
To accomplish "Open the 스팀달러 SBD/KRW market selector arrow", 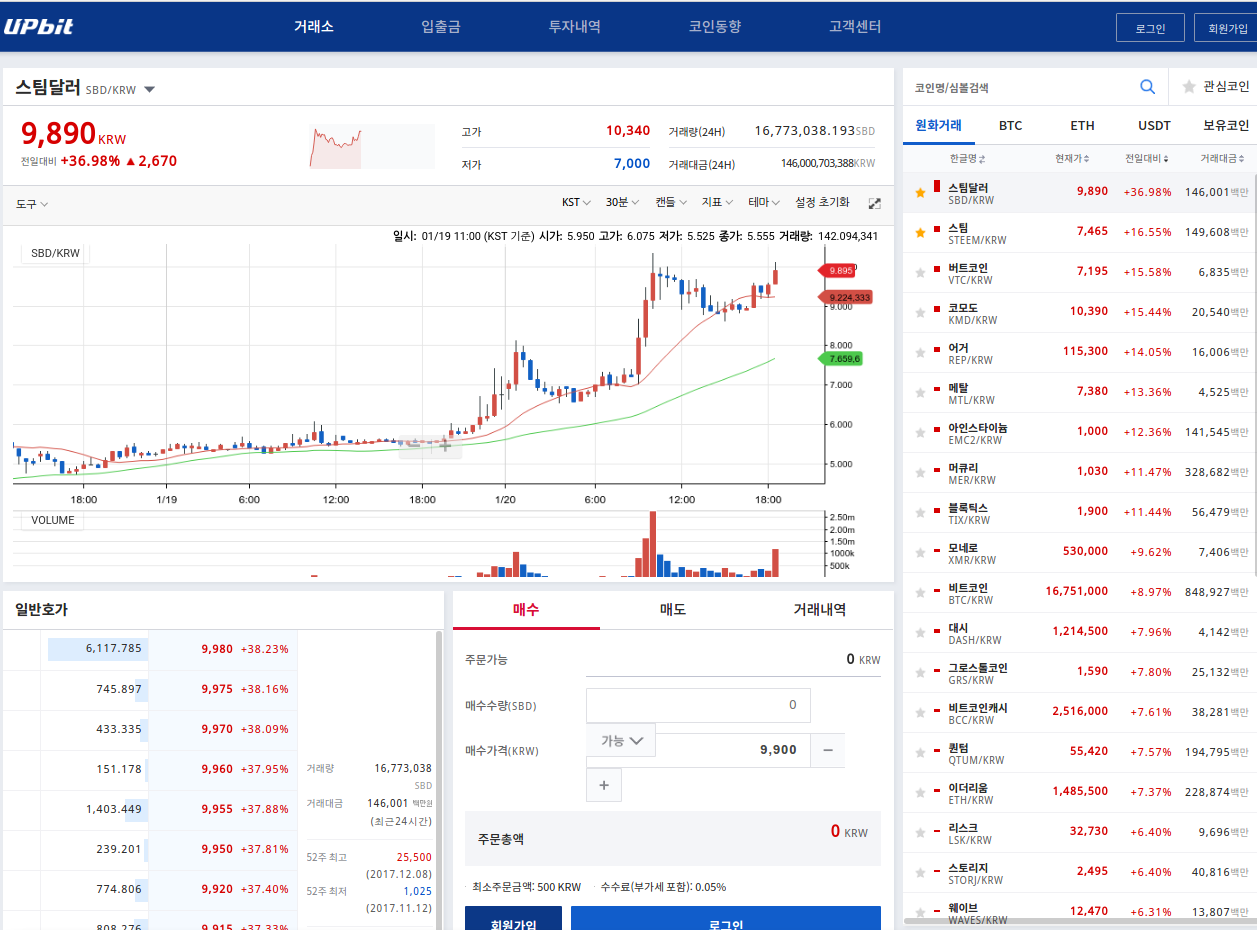I will (x=149, y=90).
